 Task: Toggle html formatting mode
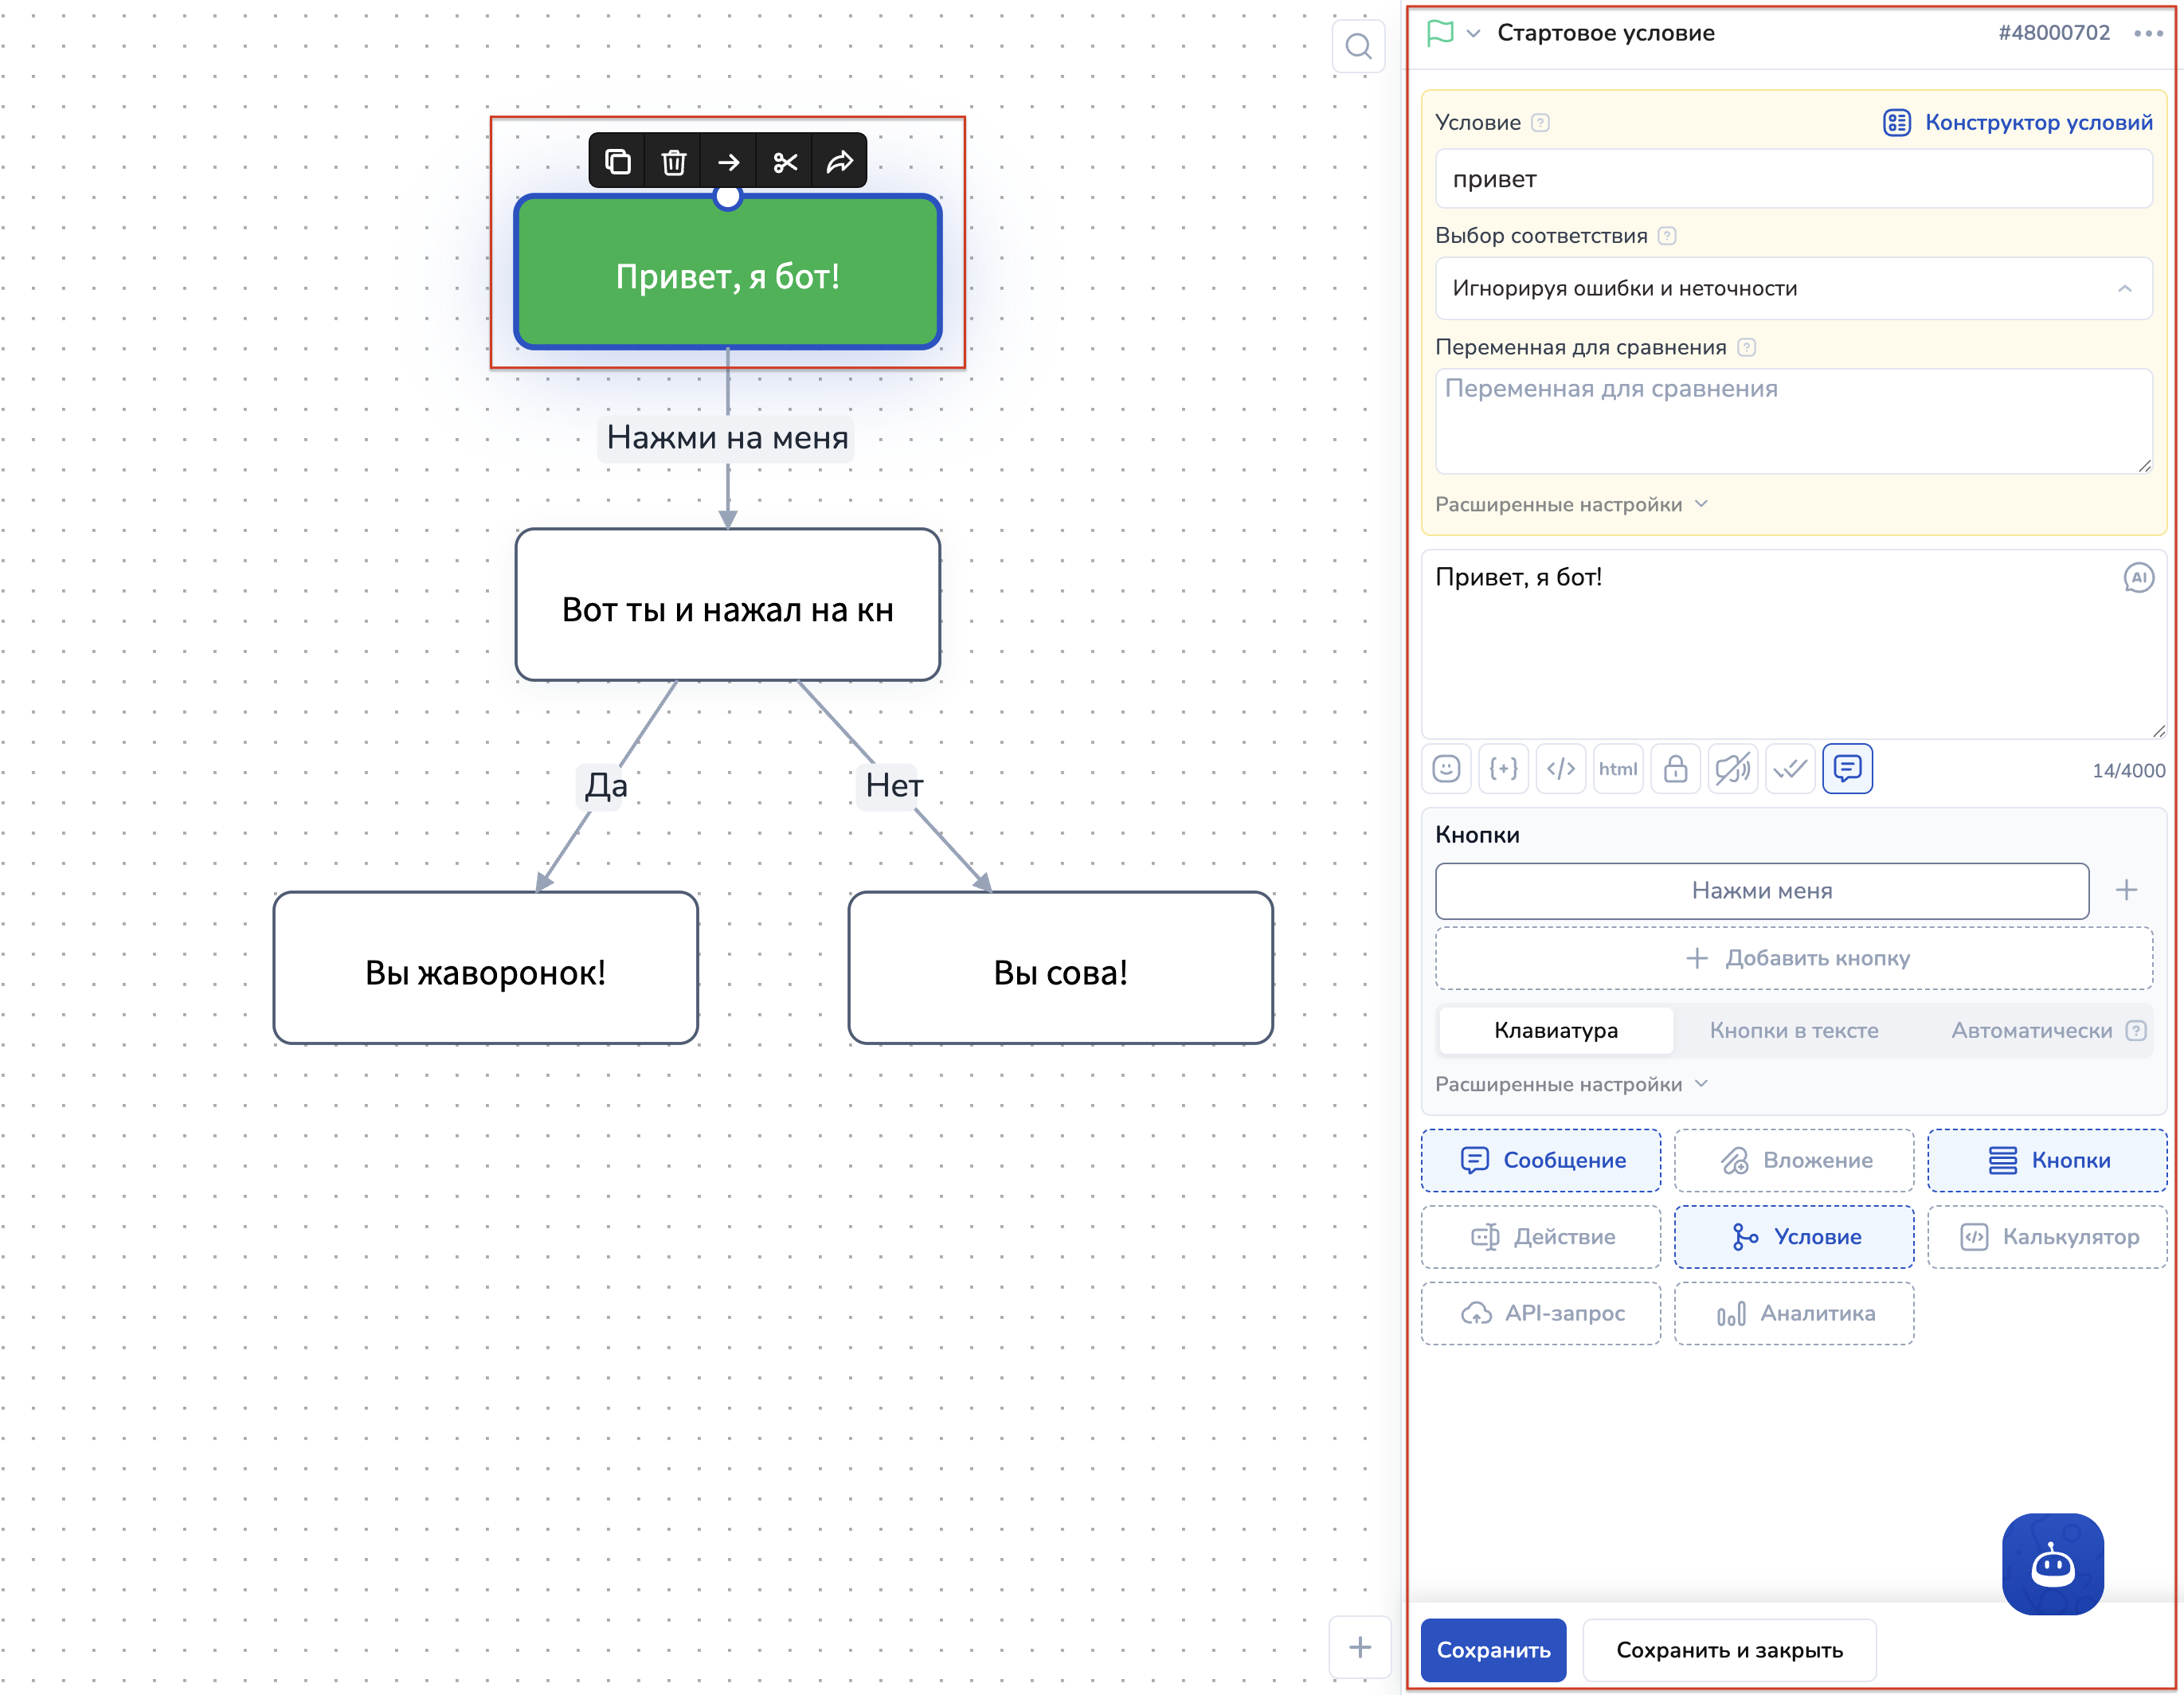[x=1618, y=768]
